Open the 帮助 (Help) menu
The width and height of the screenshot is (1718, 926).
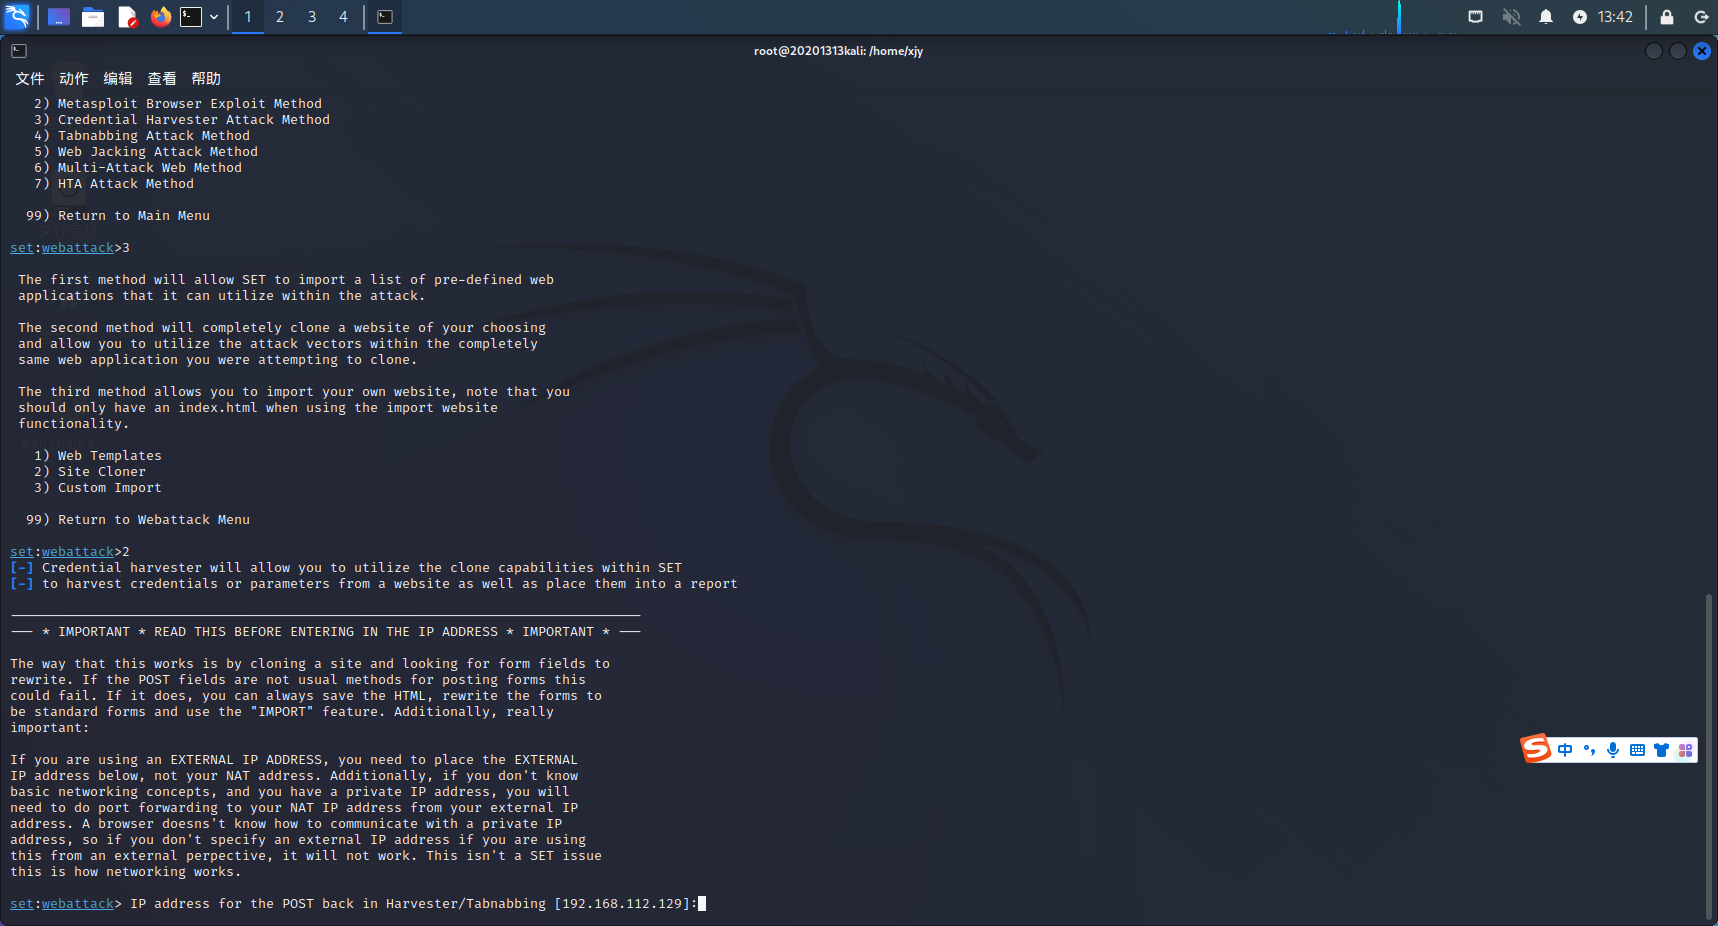(x=206, y=79)
